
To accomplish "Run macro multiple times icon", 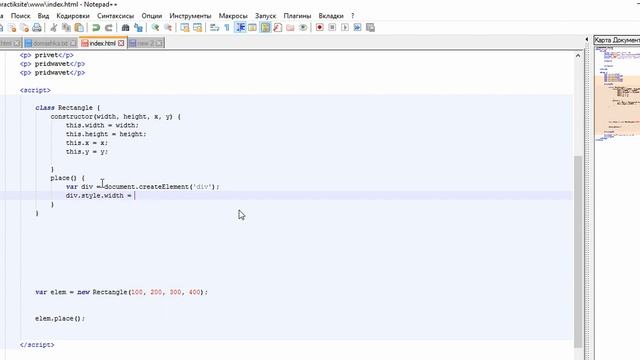I will click(x=358, y=28).
